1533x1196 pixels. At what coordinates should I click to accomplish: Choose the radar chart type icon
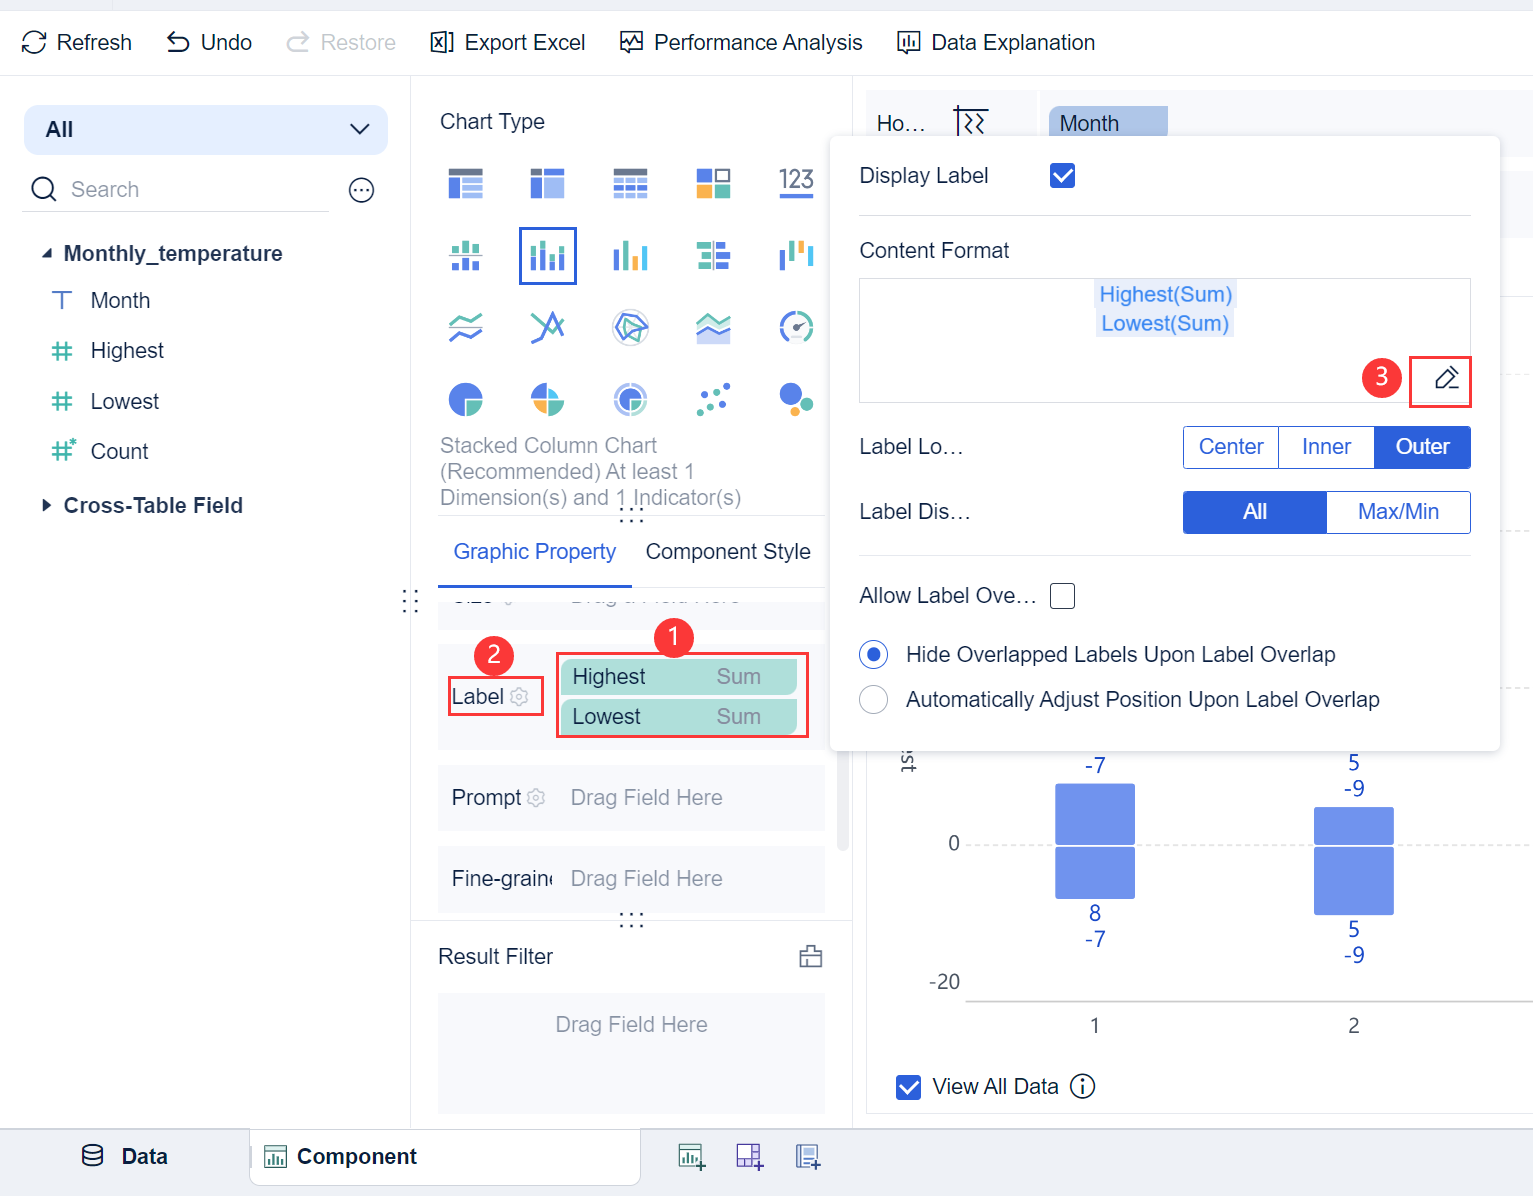click(x=630, y=327)
